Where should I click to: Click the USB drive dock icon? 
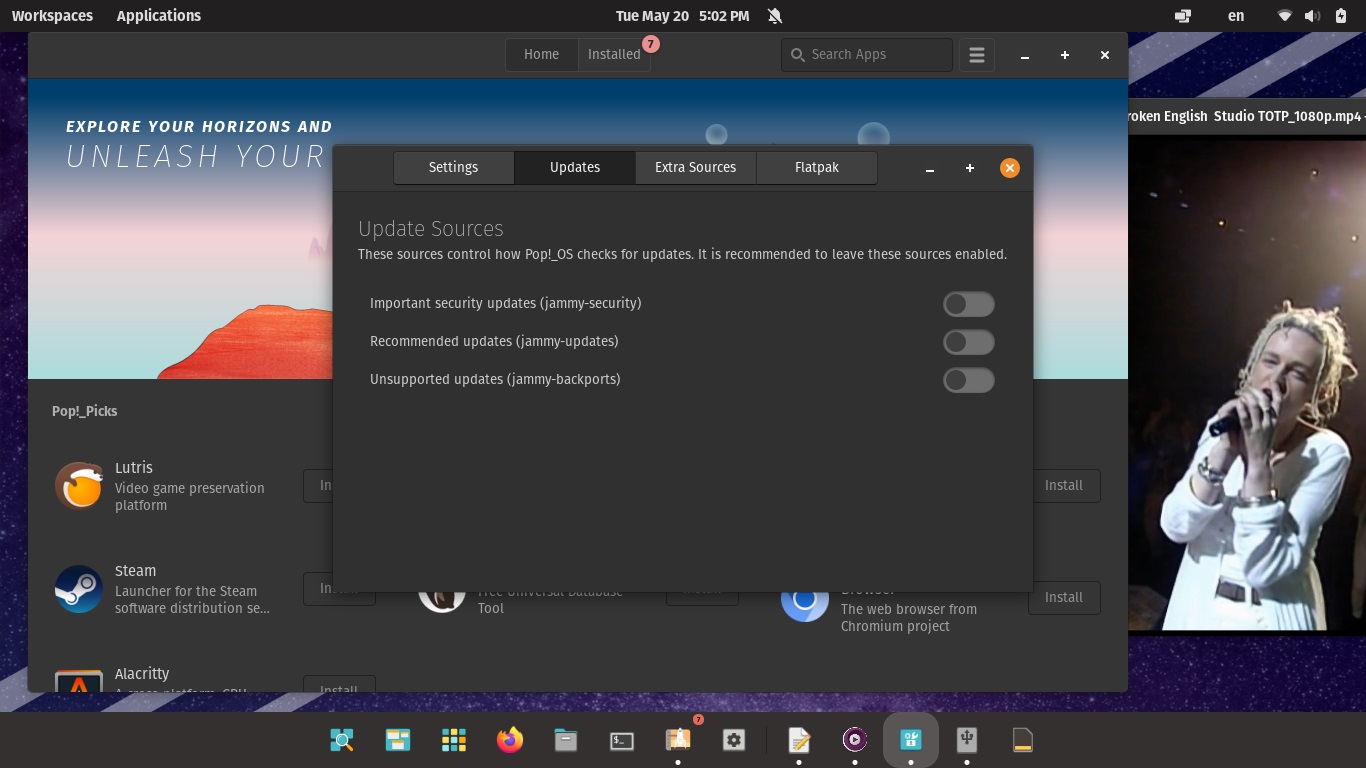(967, 740)
